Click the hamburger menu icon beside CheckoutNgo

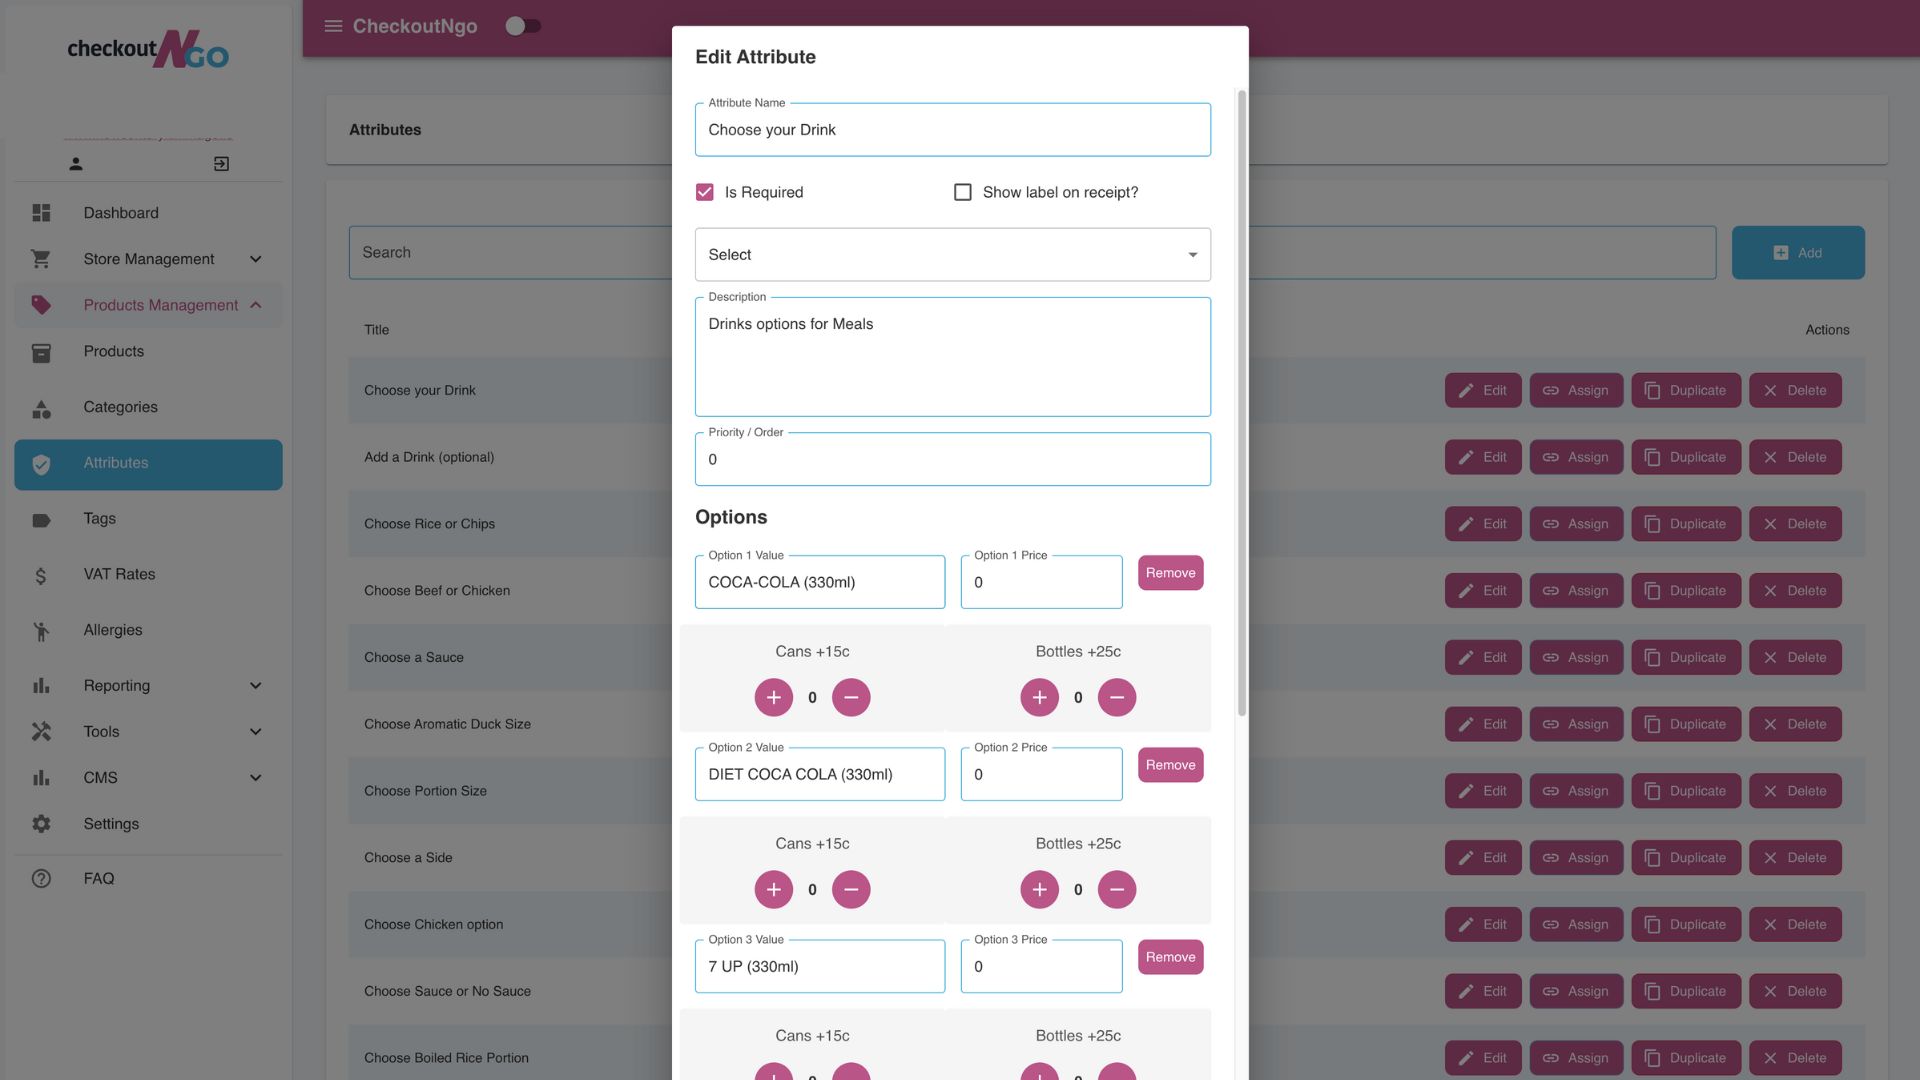coord(333,26)
